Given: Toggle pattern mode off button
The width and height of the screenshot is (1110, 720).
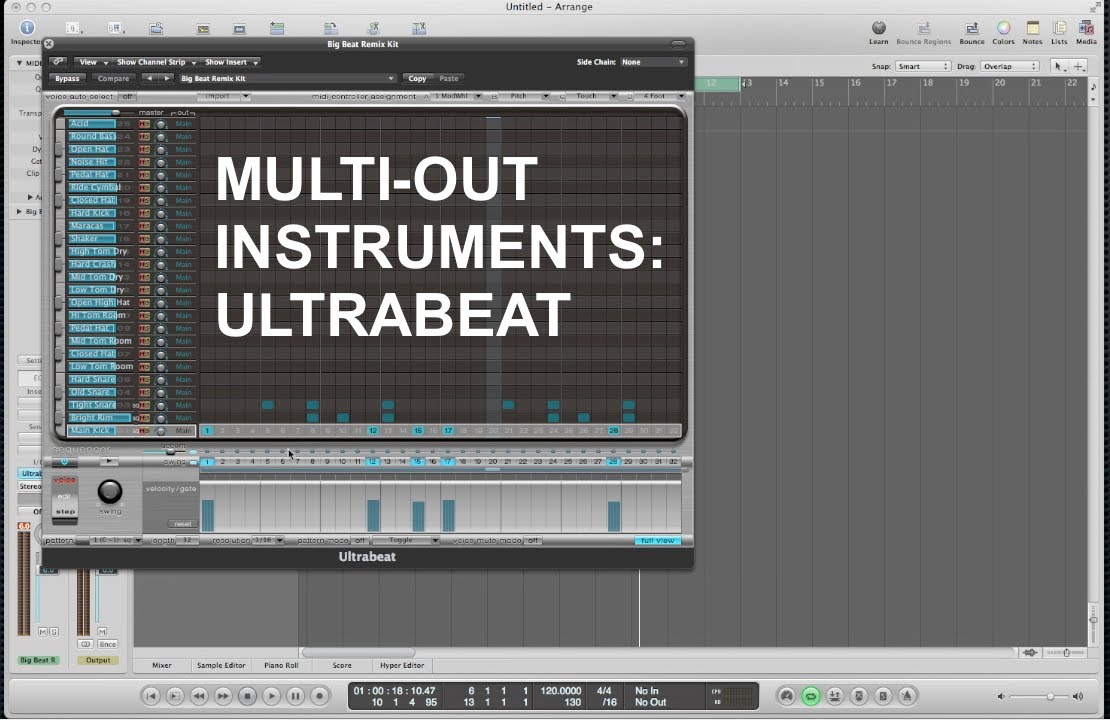Looking at the screenshot, I should pos(360,540).
